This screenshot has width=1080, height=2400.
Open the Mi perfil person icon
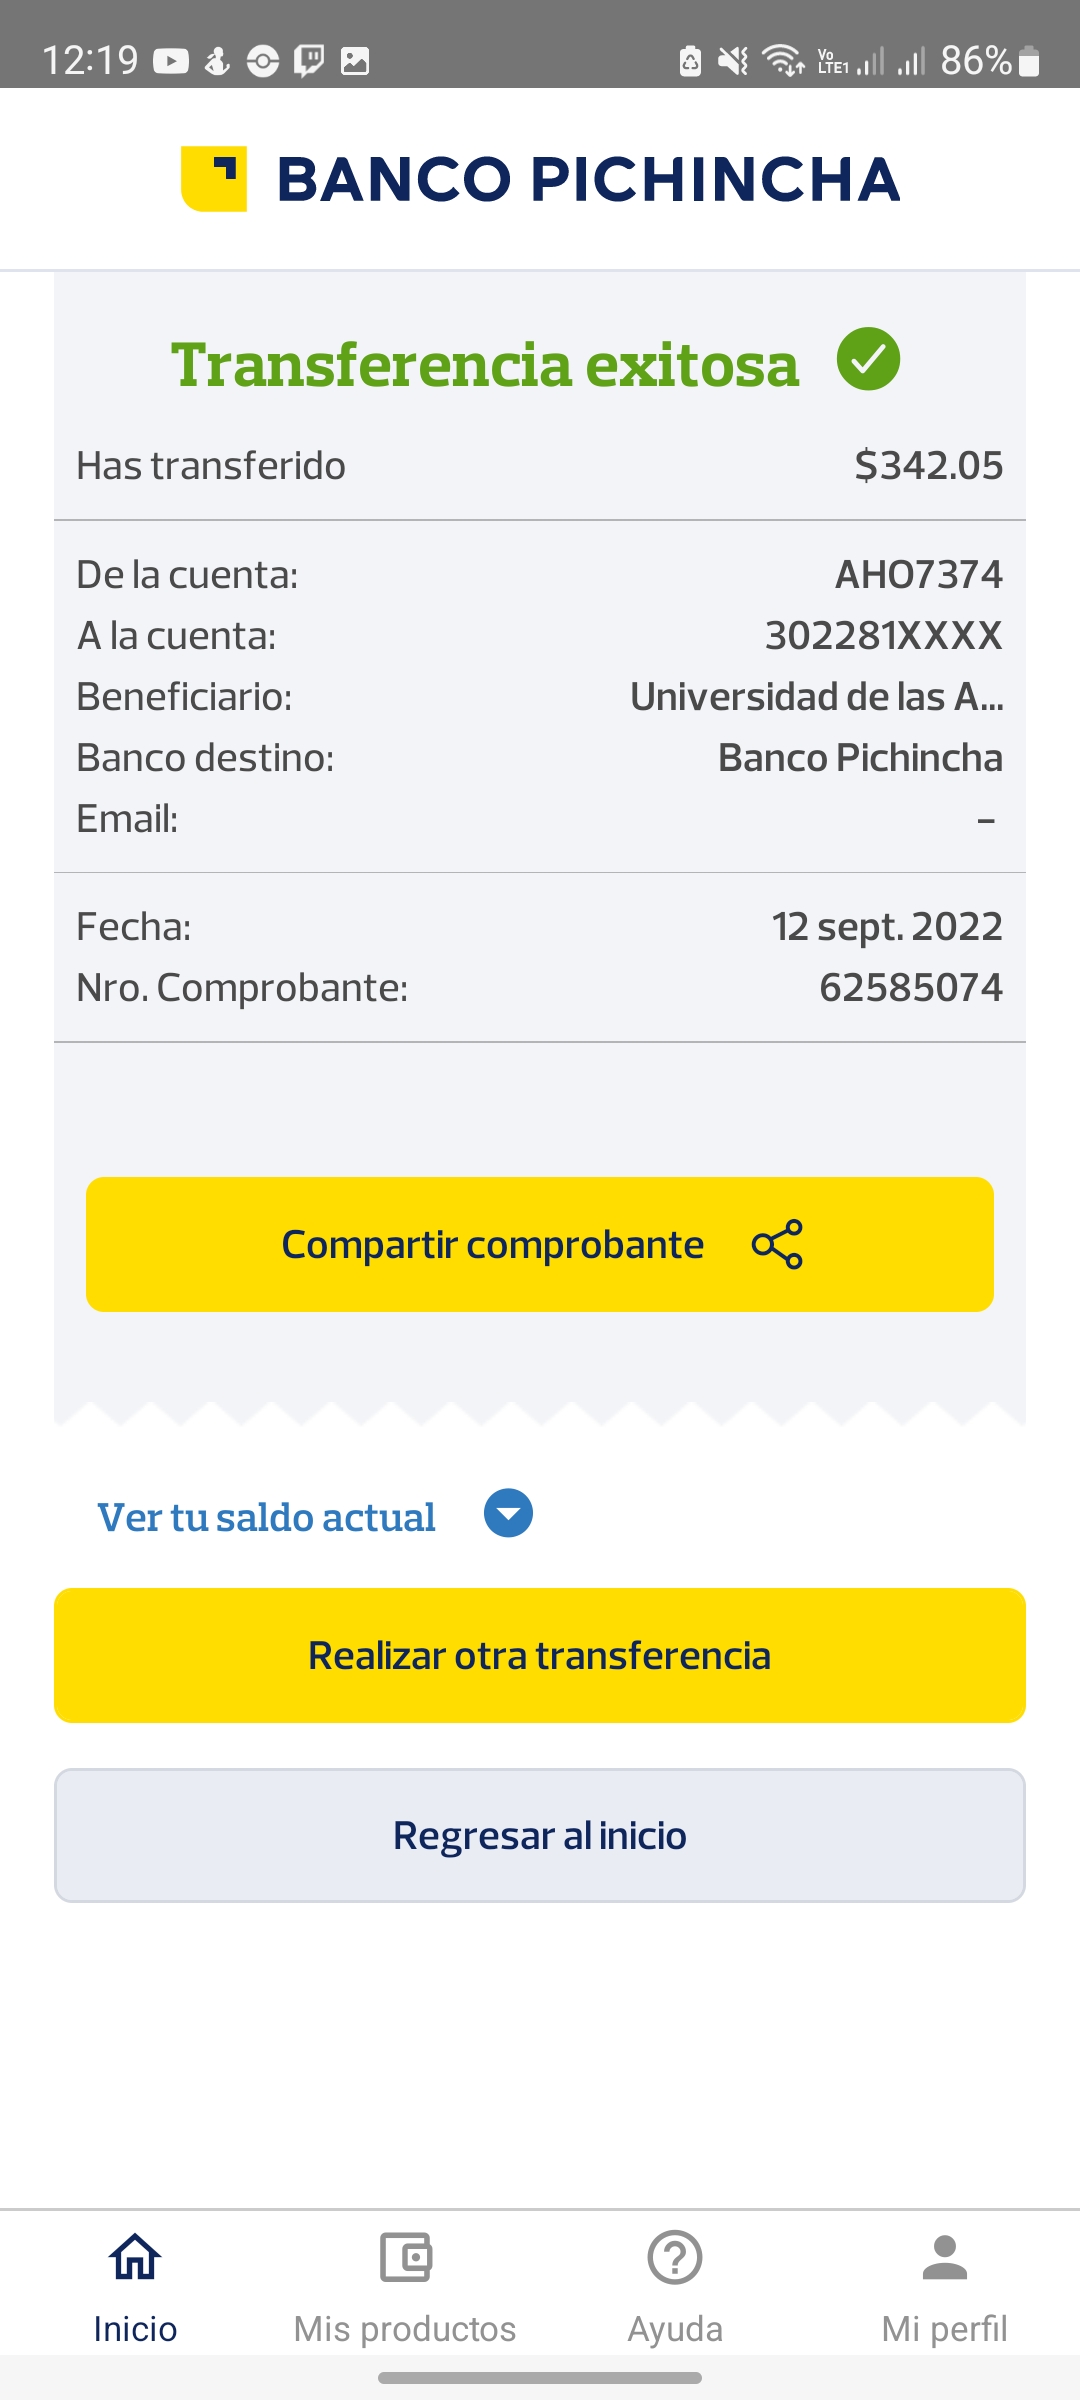pyautogui.click(x=944, y=2257)
